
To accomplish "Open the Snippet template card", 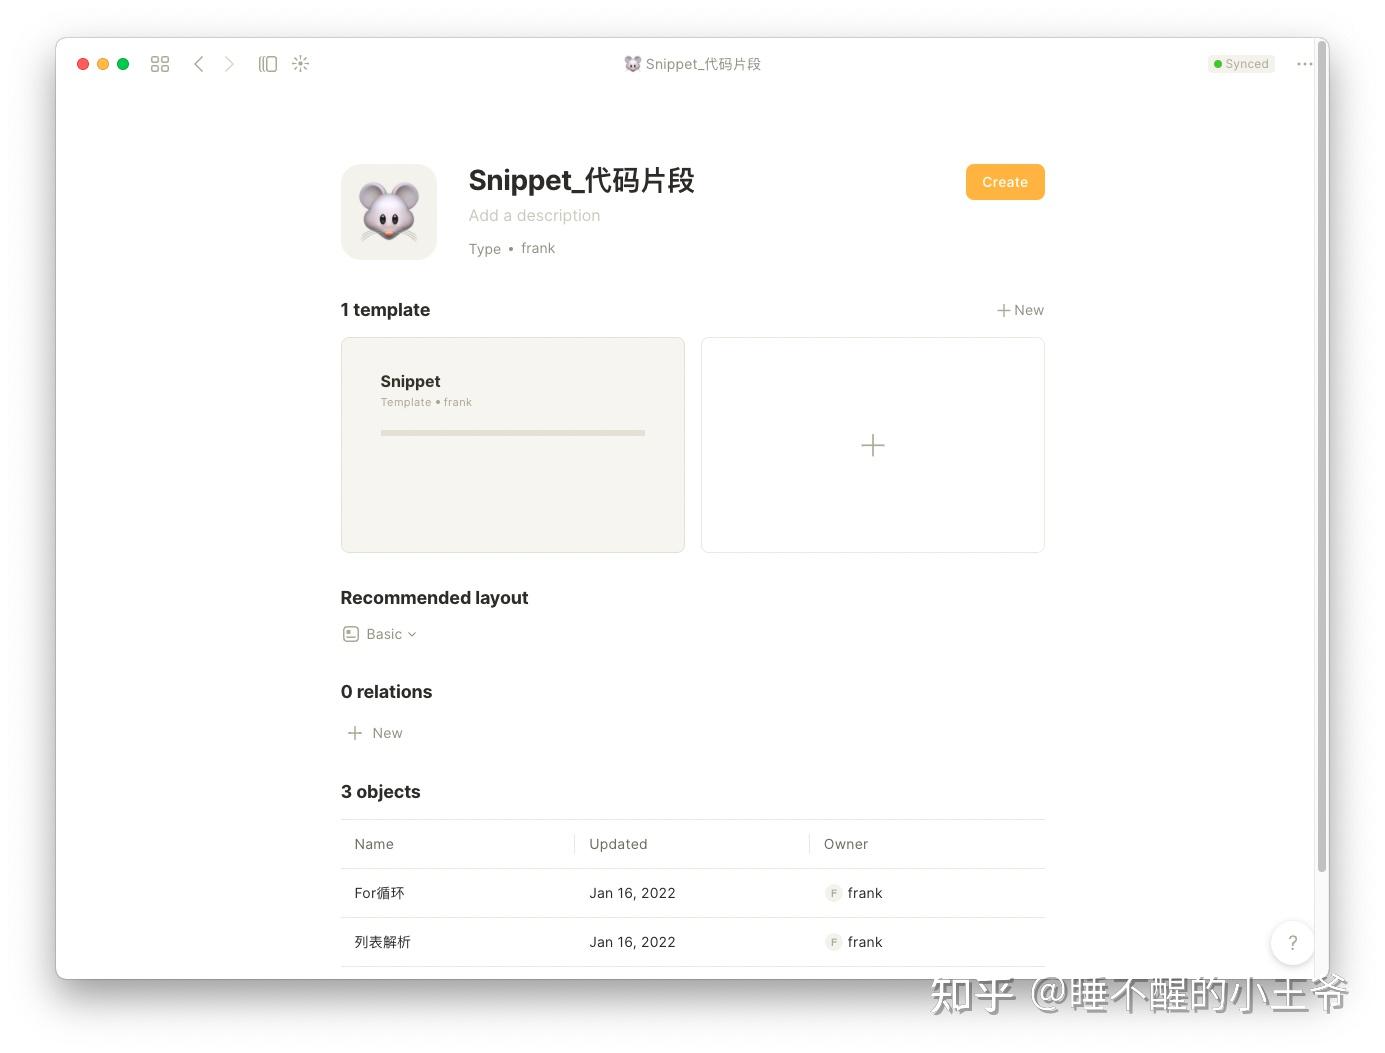I will 512,445.
